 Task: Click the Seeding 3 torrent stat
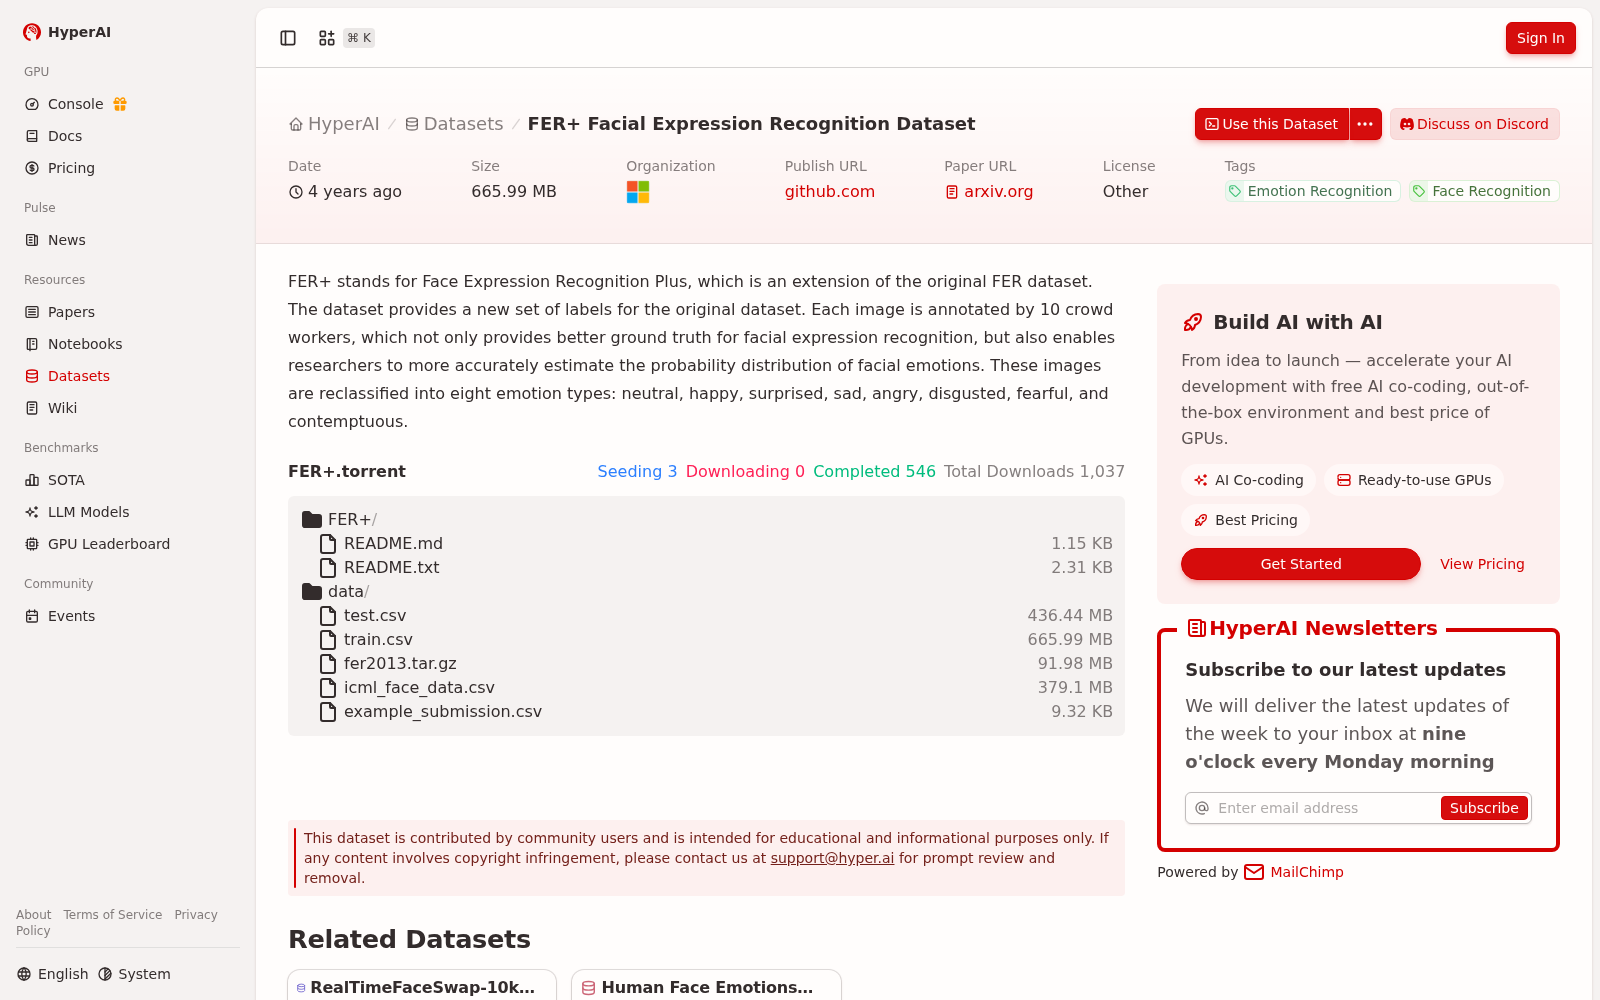(x=637, y=472)
